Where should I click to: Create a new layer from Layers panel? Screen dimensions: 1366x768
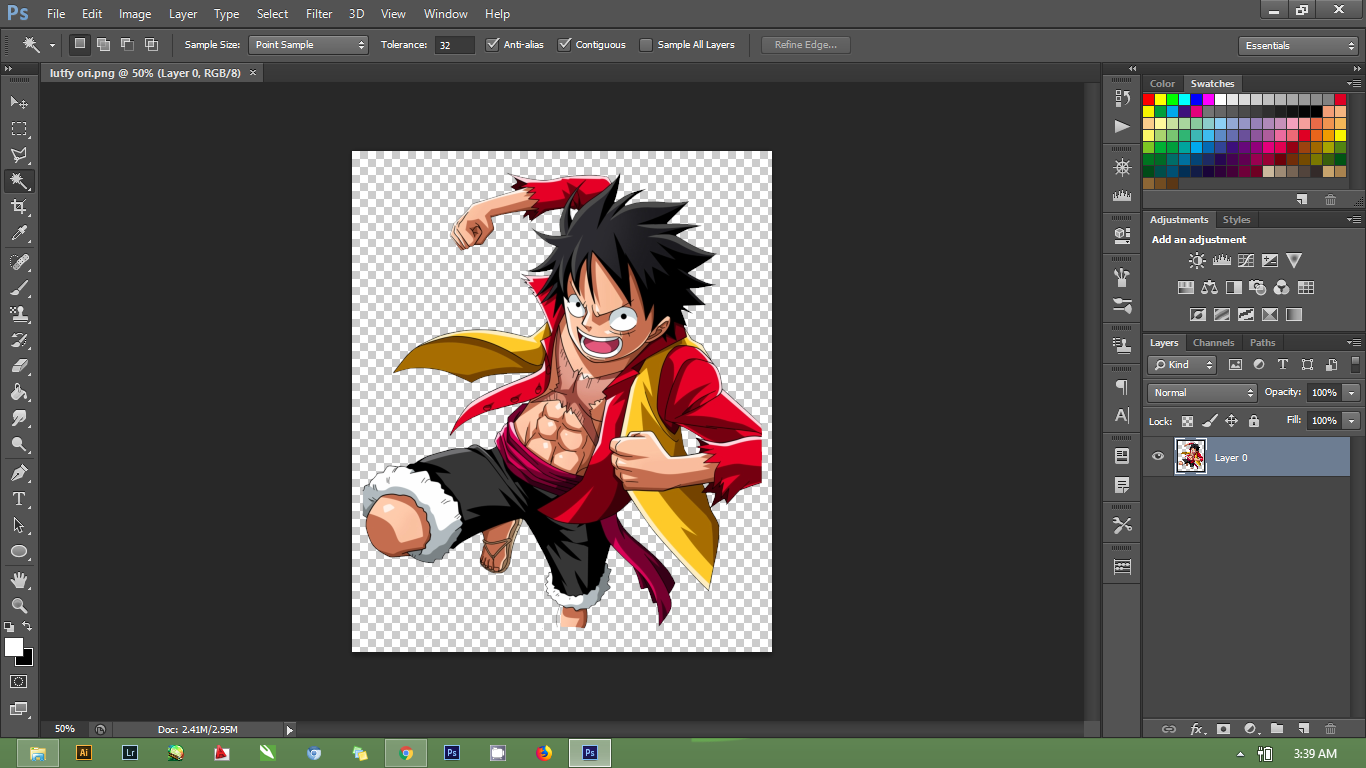(1304, 730)
